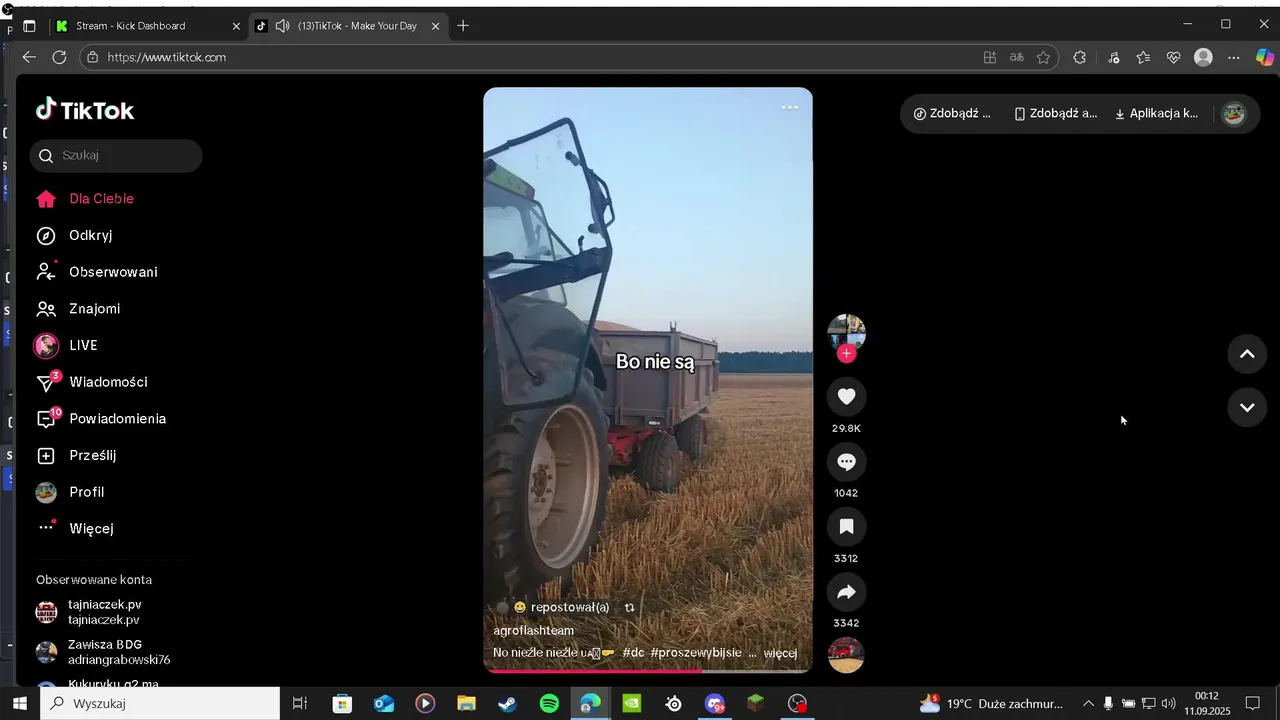This screenshot has width=1280, height=720.
Task: Follow creator via red plus button
Action: 847,353
